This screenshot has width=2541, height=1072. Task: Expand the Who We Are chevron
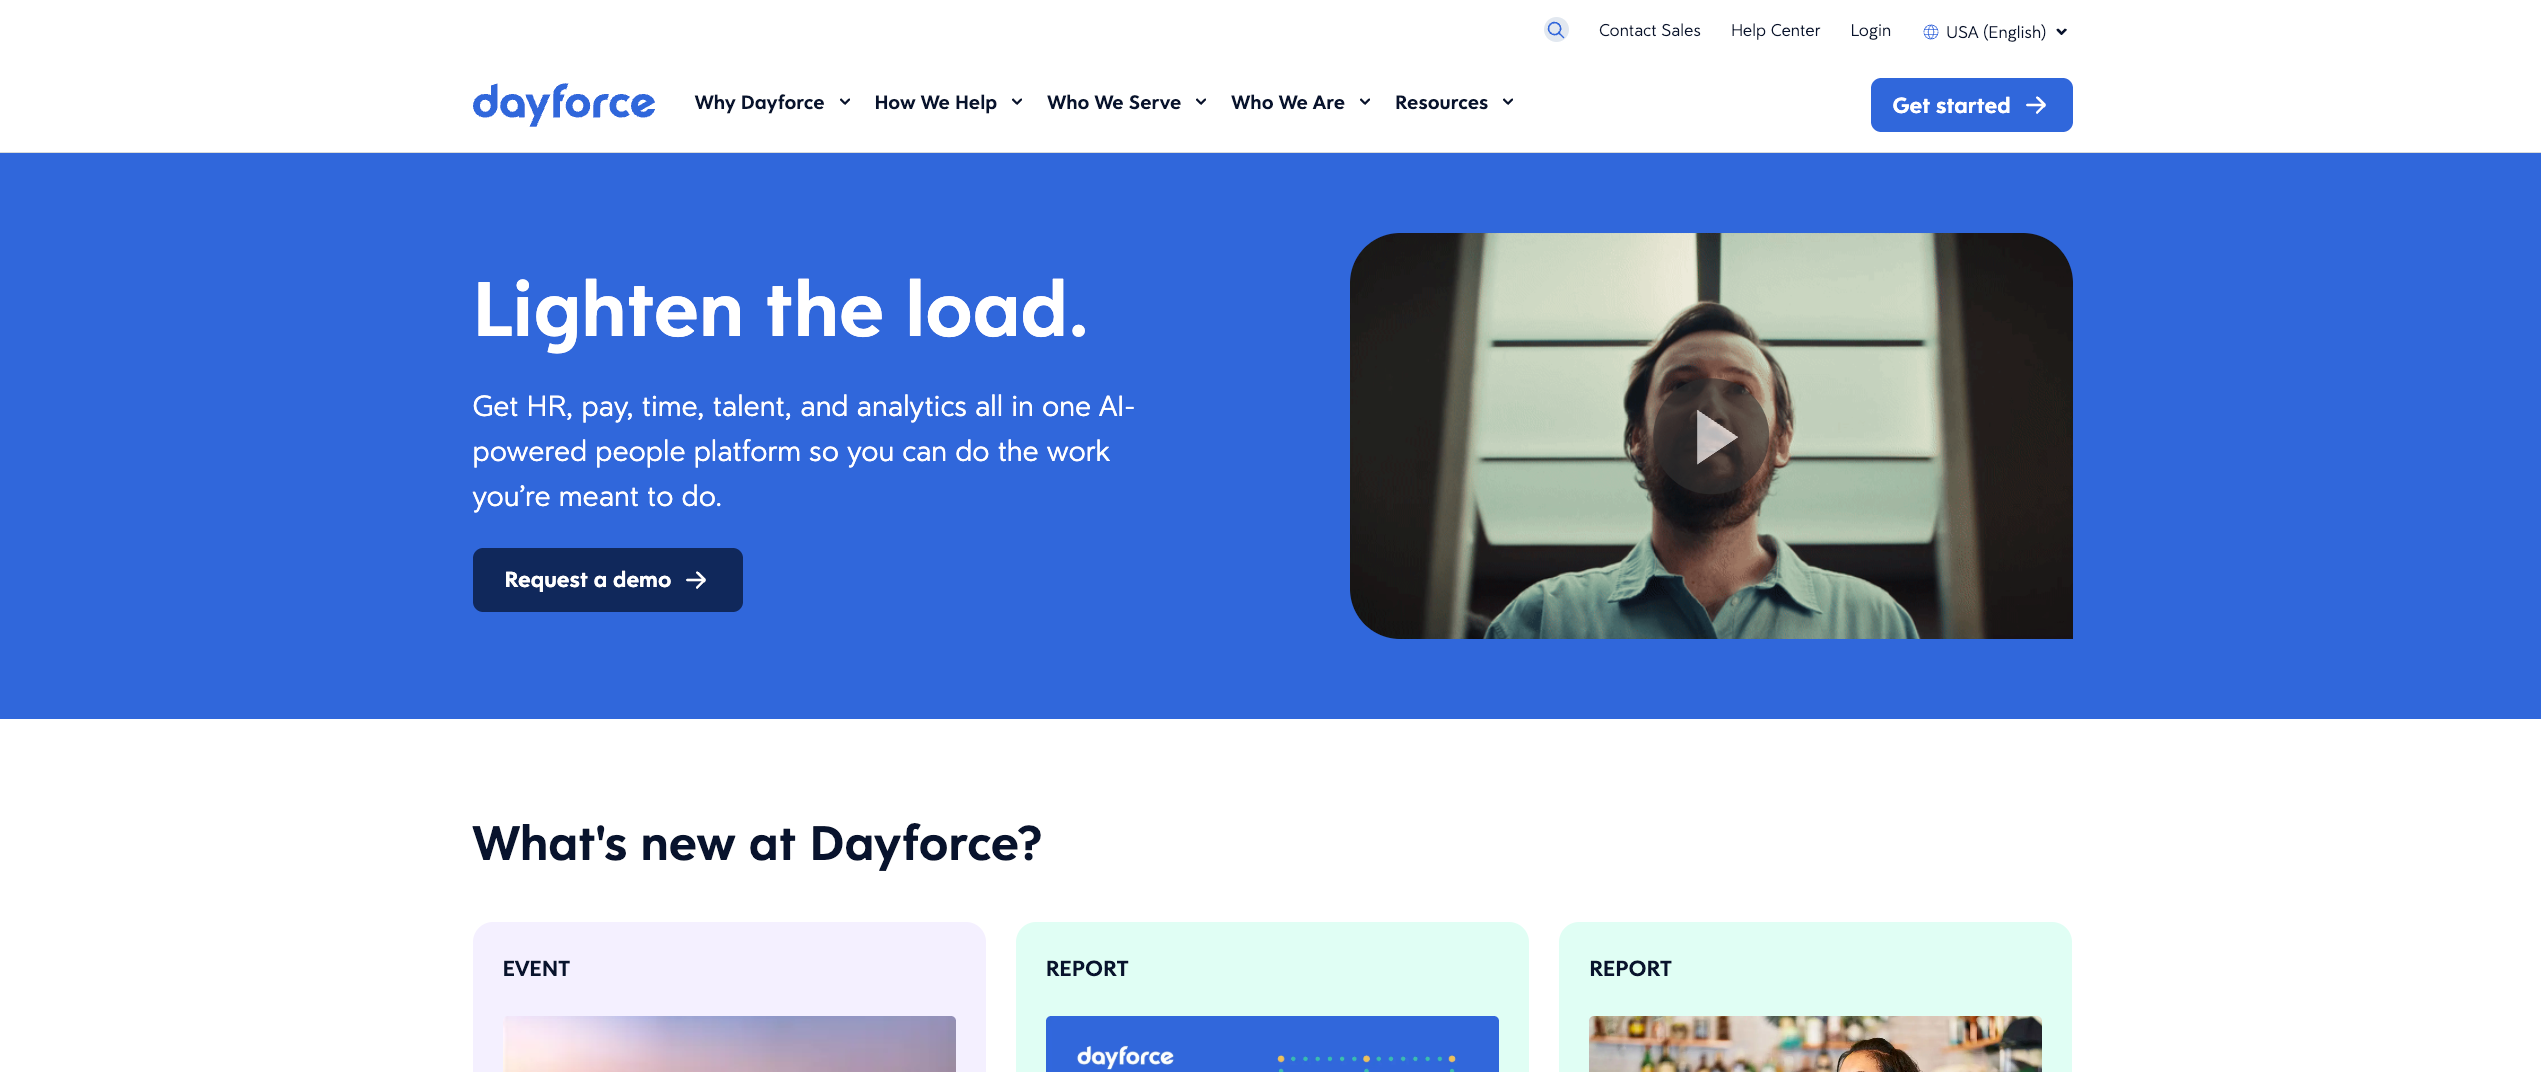[1365, 102]
